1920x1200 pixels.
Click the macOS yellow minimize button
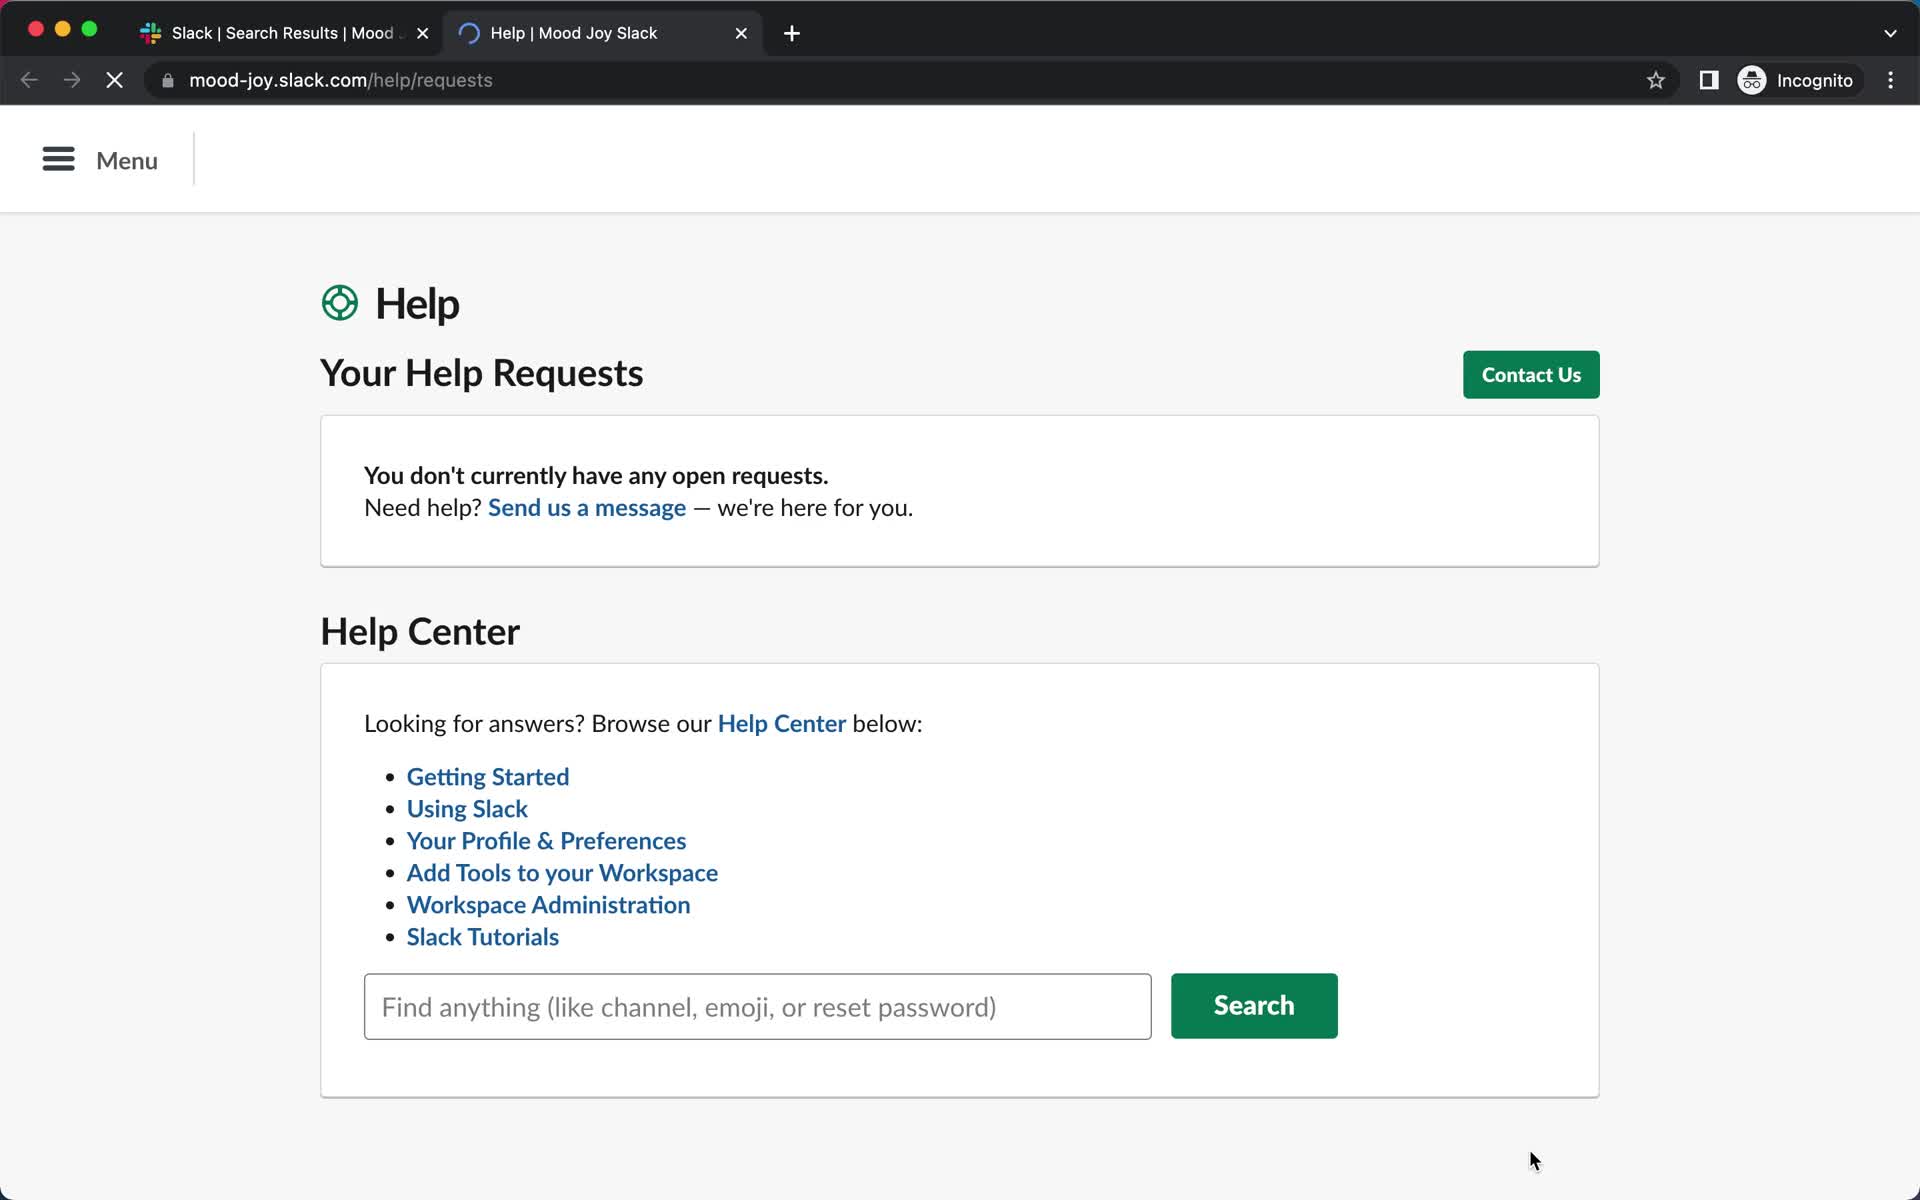coord(62,29)
